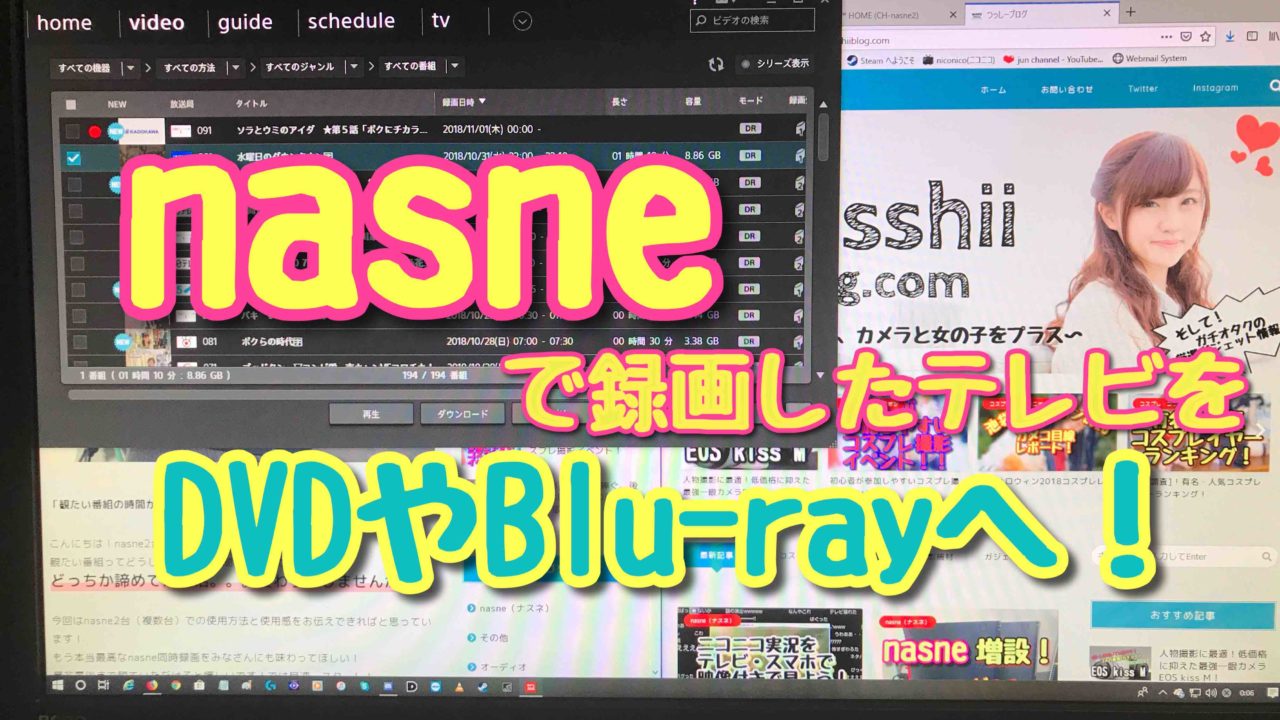Click お問い合わせ in blog navigation

click(x=1065, y=89)
